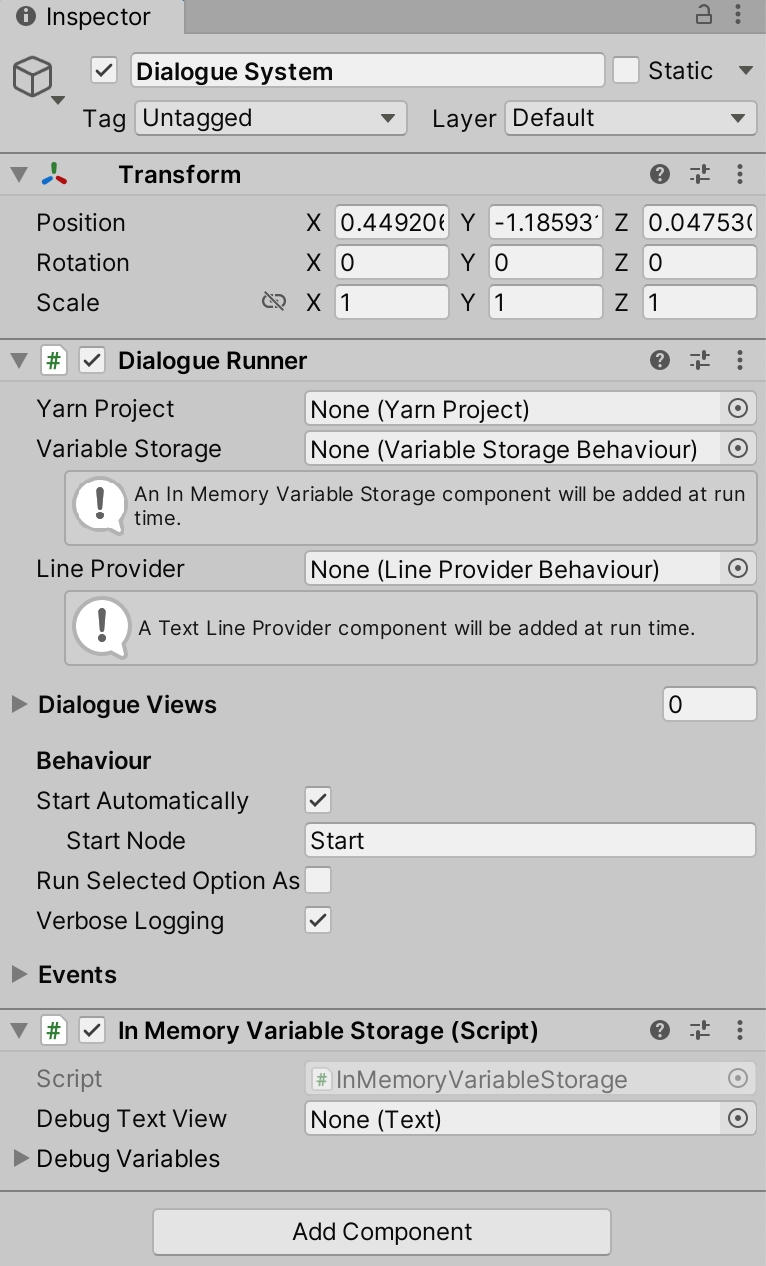
Task: Disable Start Automatically checkbox
Action: (318, 801)
